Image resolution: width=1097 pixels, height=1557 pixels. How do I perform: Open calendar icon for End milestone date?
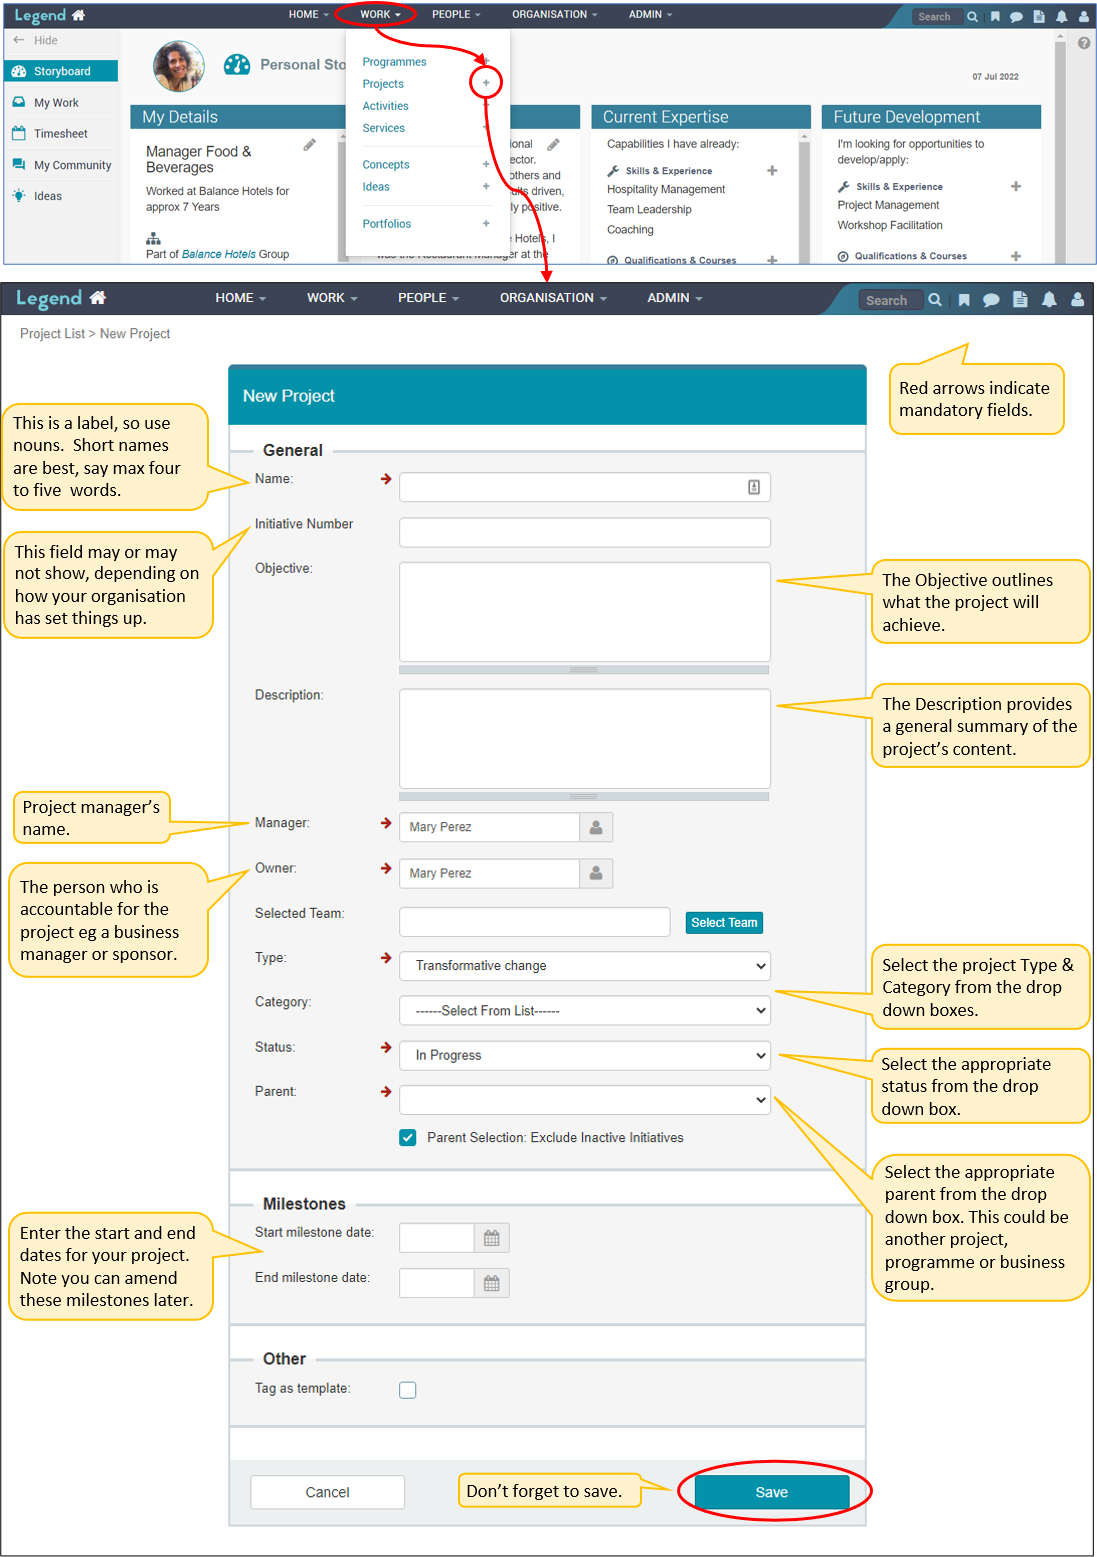pos(491,1283)
